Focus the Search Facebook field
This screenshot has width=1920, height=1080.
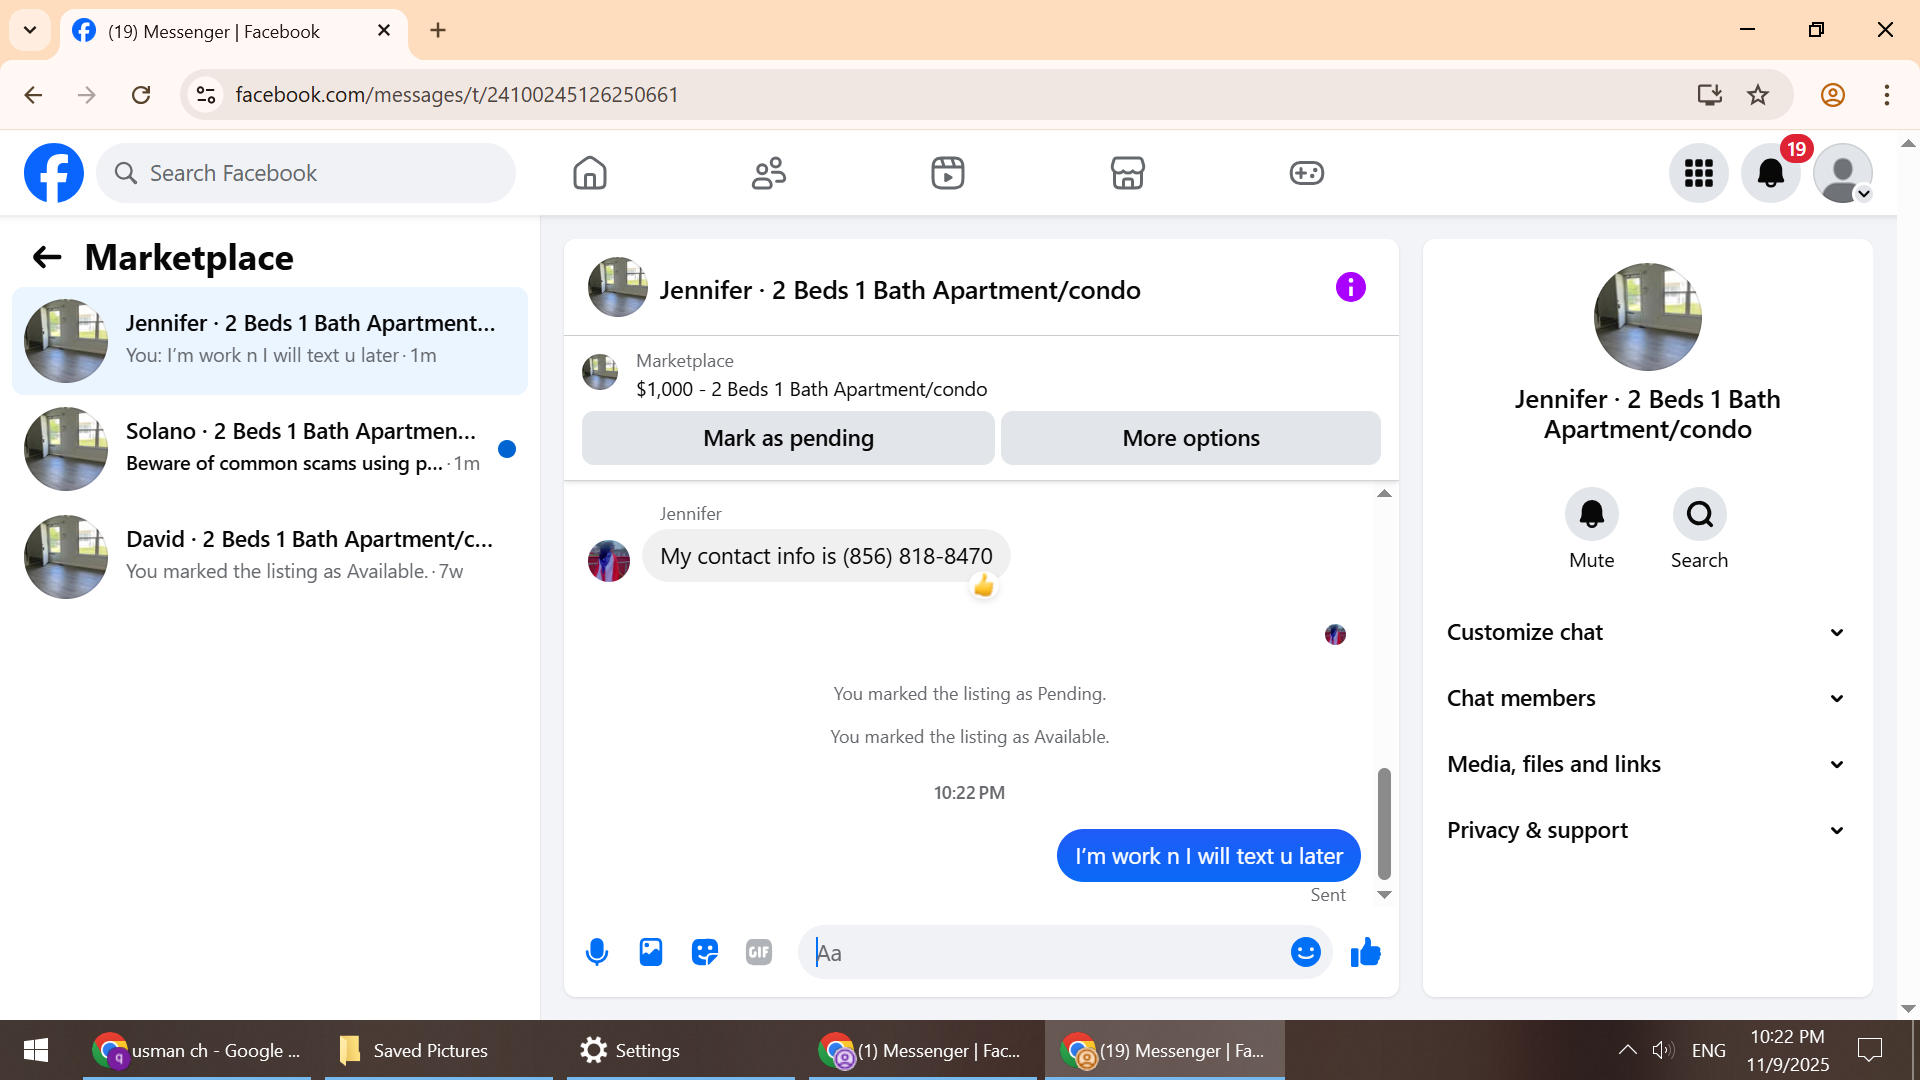point(306,173)
